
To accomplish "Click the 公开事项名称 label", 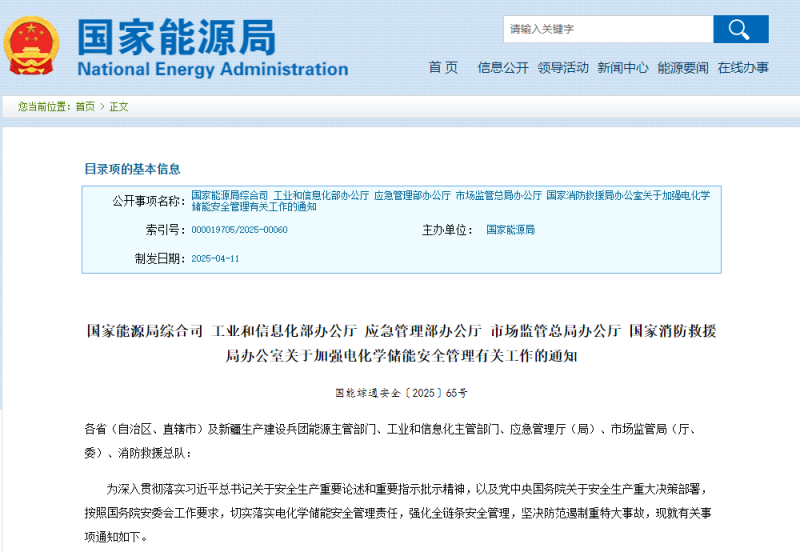I will [x=148, y=201].
